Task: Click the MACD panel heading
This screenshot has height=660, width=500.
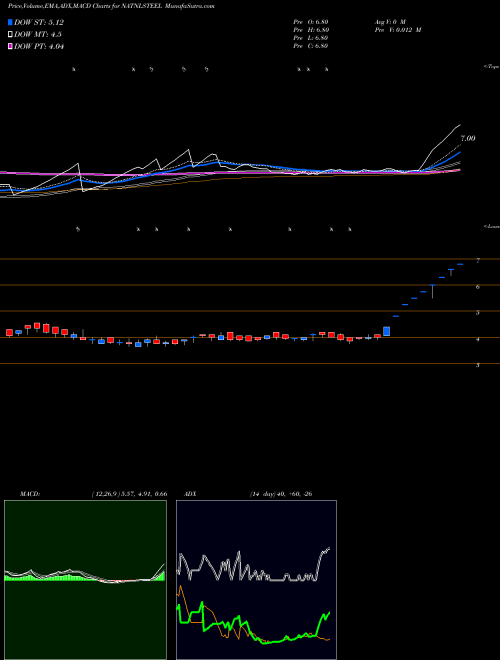Action: coord(29,494)
